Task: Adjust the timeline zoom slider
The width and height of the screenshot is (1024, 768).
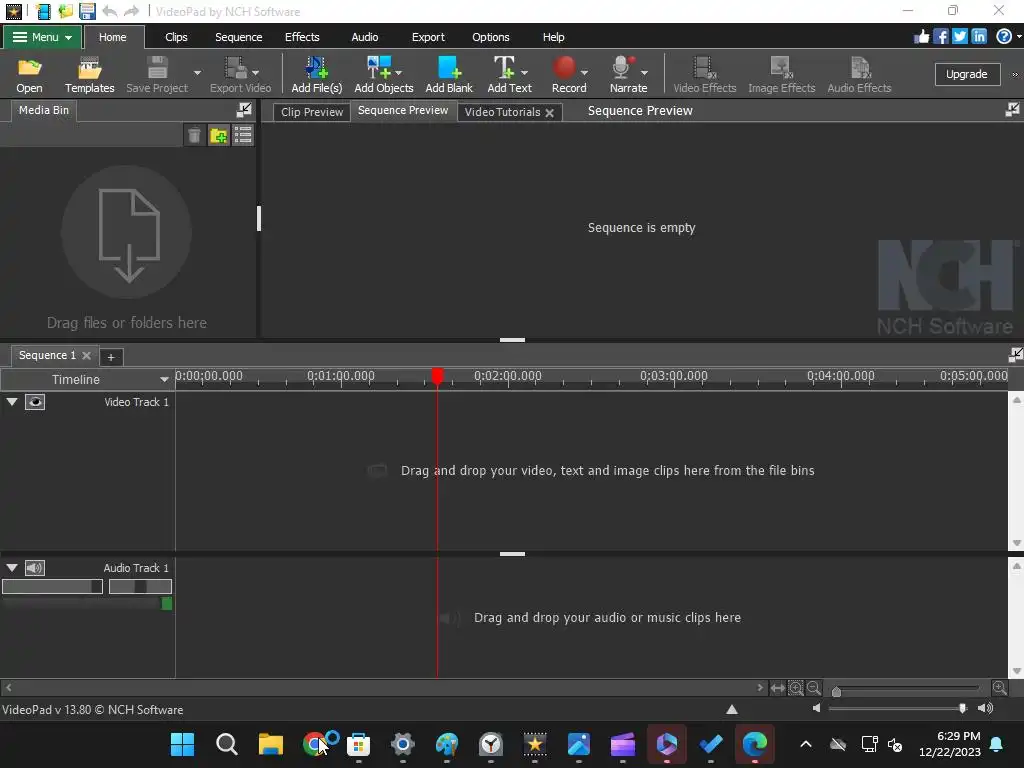Action: pyautogui.click(x=837, y=691)
